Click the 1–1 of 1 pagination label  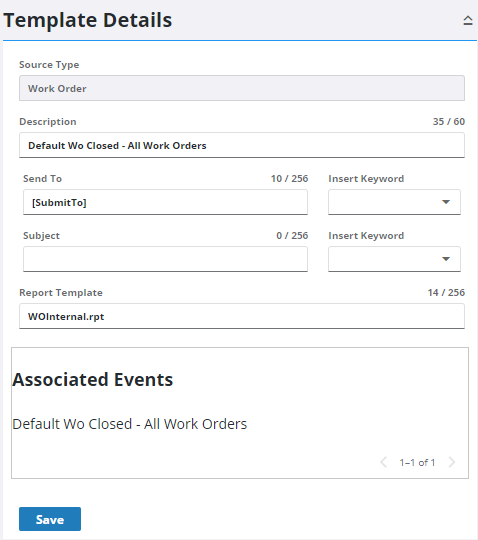click(417, 463)
